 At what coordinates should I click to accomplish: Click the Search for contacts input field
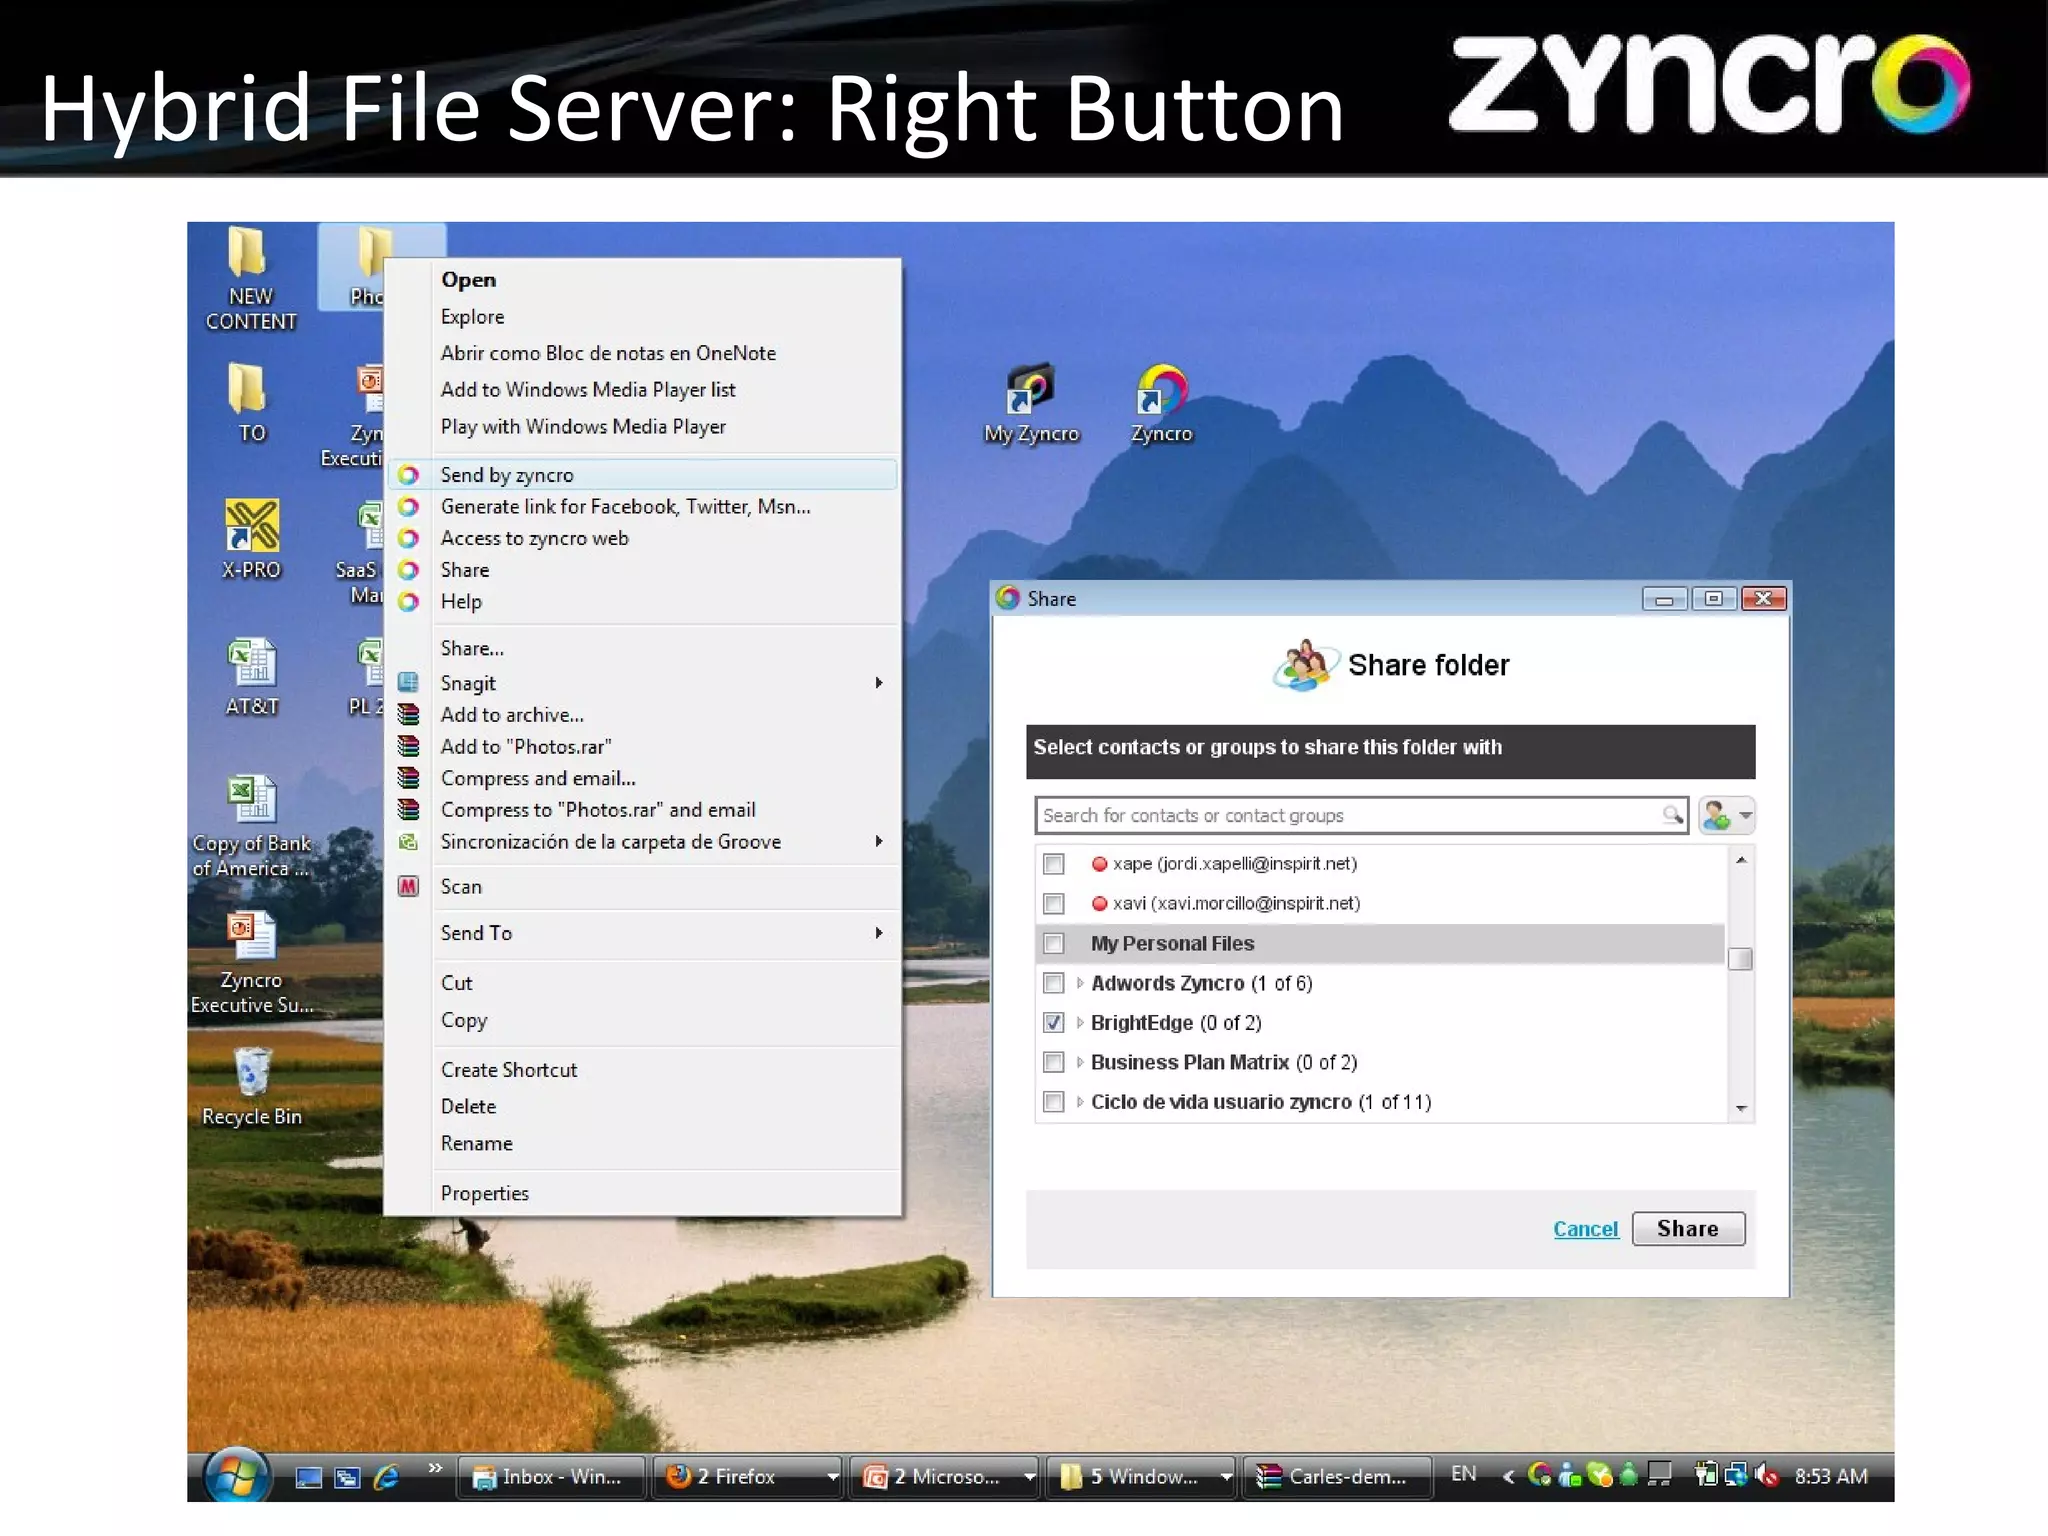1361,815
